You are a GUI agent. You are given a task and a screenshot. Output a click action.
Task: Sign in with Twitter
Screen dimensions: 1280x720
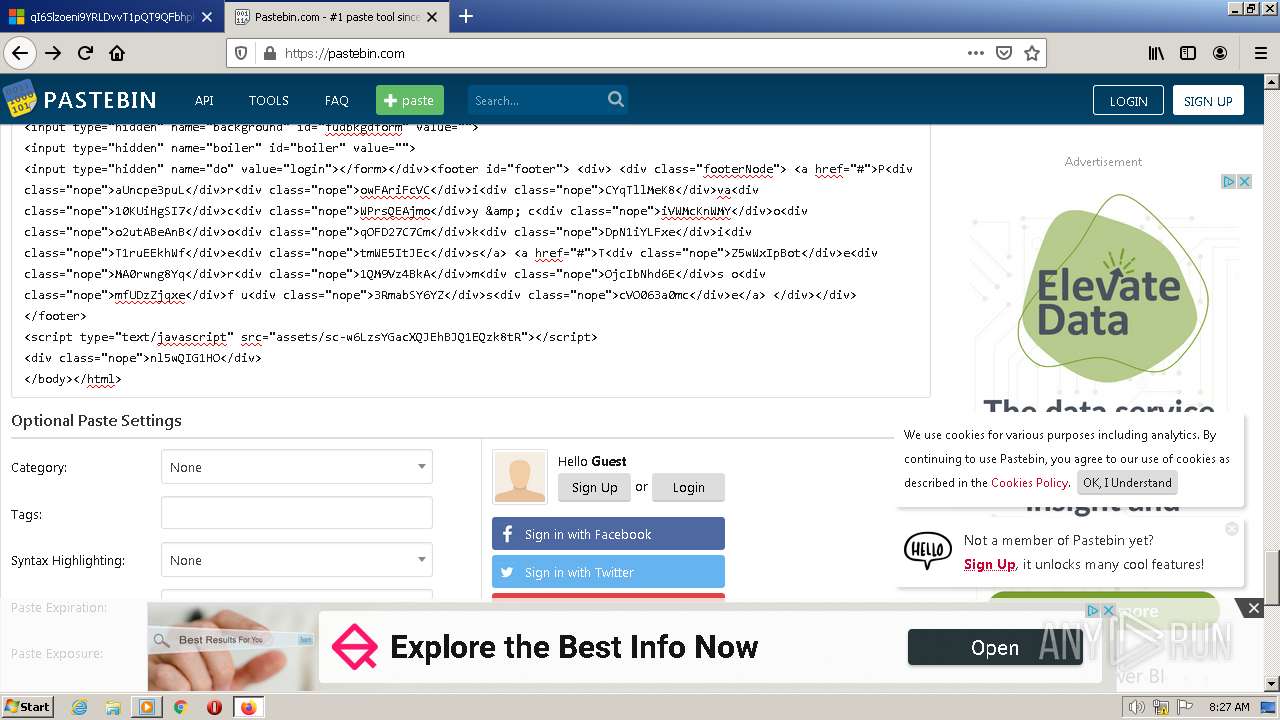click(608, 572)
